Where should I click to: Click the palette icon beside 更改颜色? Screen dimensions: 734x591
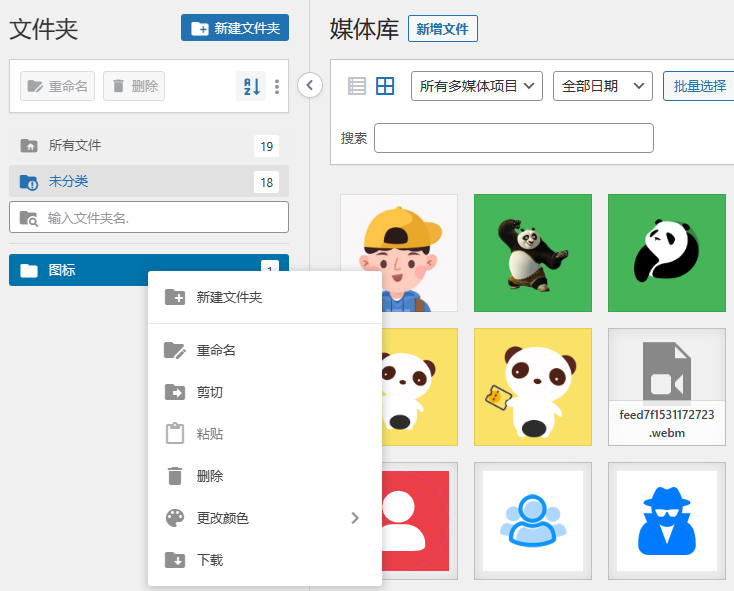pos(175,518)
